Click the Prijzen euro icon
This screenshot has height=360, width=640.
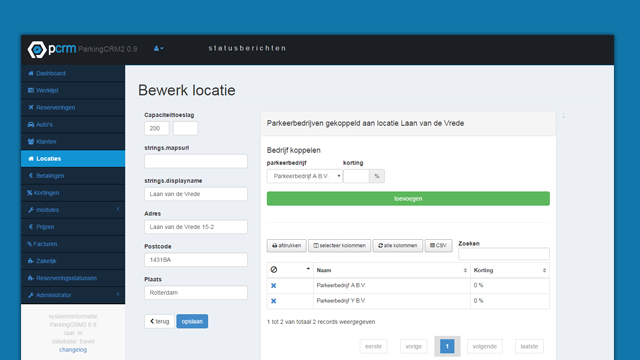click(31, 227)
